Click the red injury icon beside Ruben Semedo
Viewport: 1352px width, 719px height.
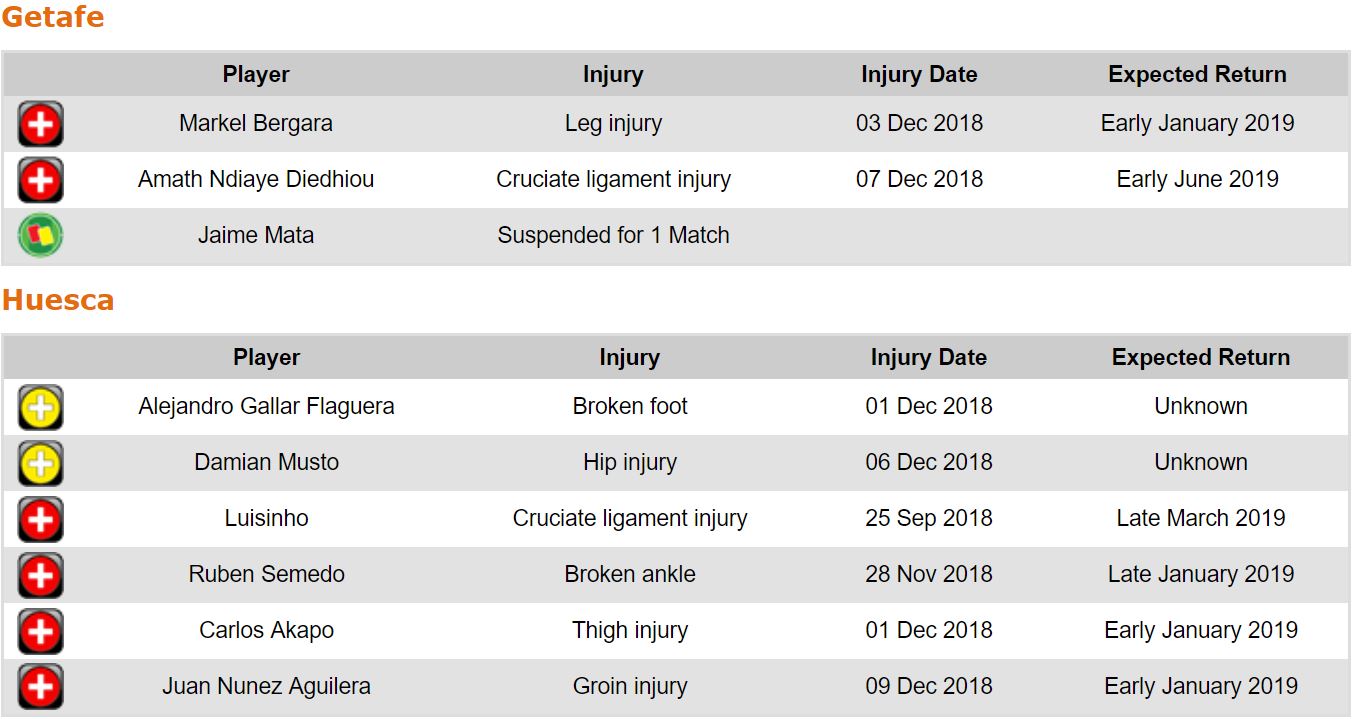(x=40, y=576)
